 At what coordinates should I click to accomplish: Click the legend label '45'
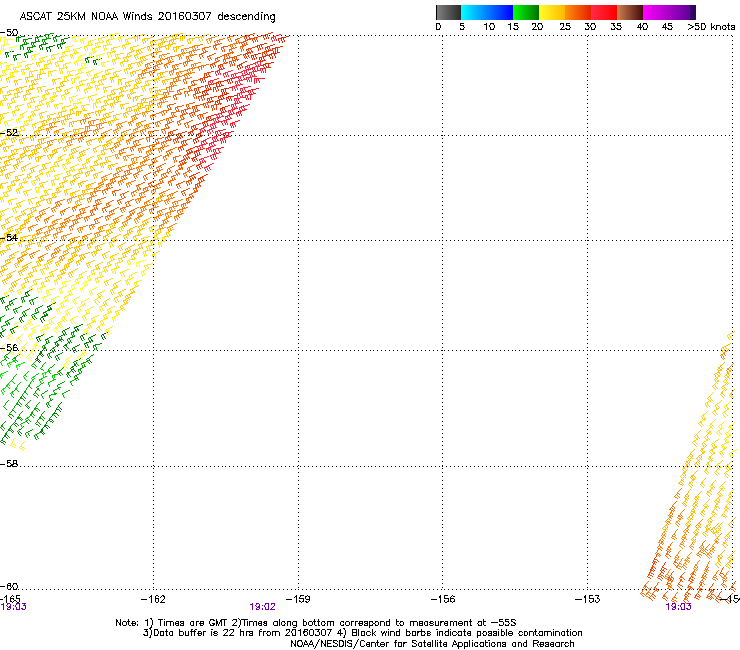[x=667, y=27]
